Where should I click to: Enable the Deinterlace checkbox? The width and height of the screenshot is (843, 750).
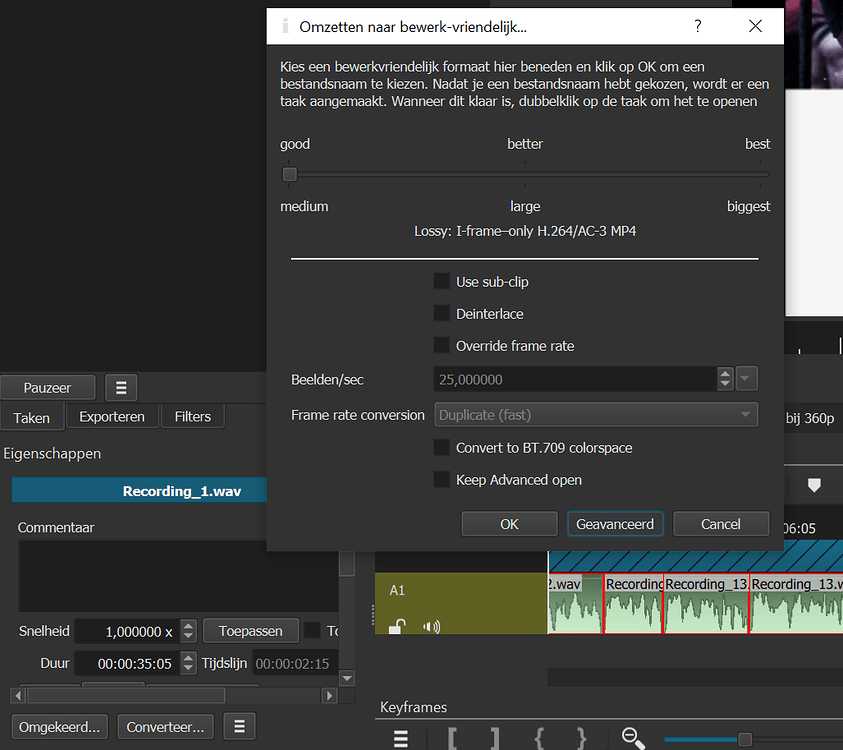(x=442, y=313)
